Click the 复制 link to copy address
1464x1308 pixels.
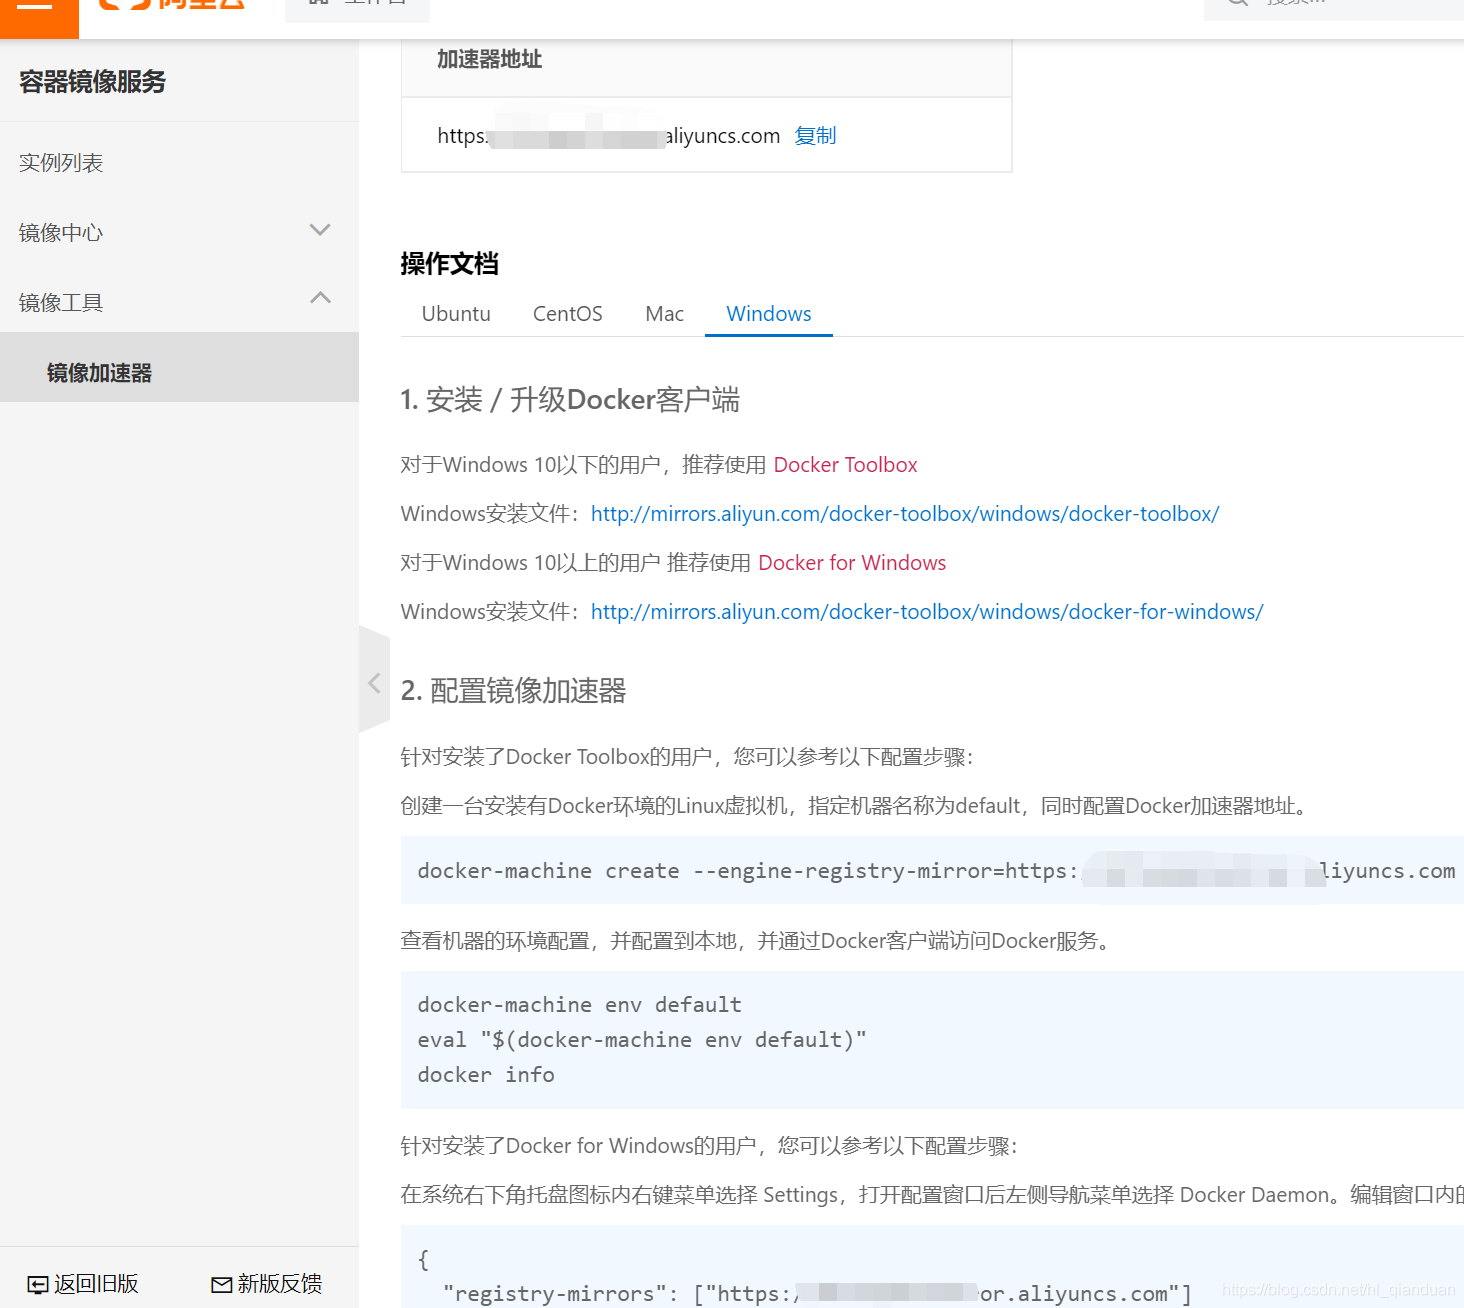coord(815,136)
